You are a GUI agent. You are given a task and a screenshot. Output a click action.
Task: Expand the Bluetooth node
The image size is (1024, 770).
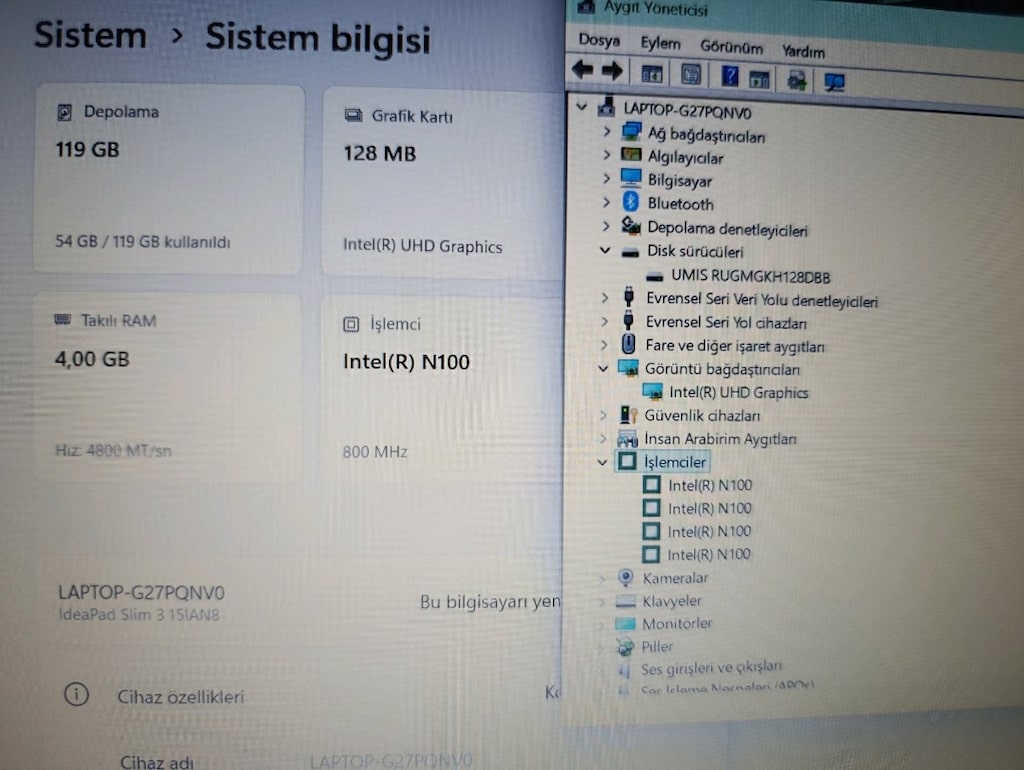[606, 202]
